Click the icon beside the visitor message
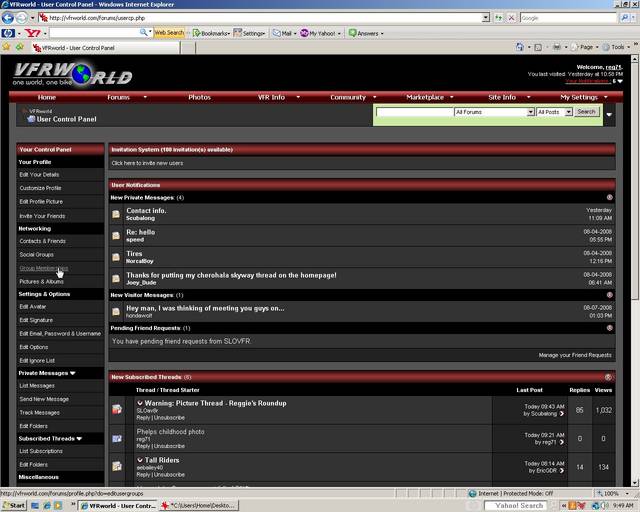The width and height of the screenshot is (640, 512). coord(116,311)
